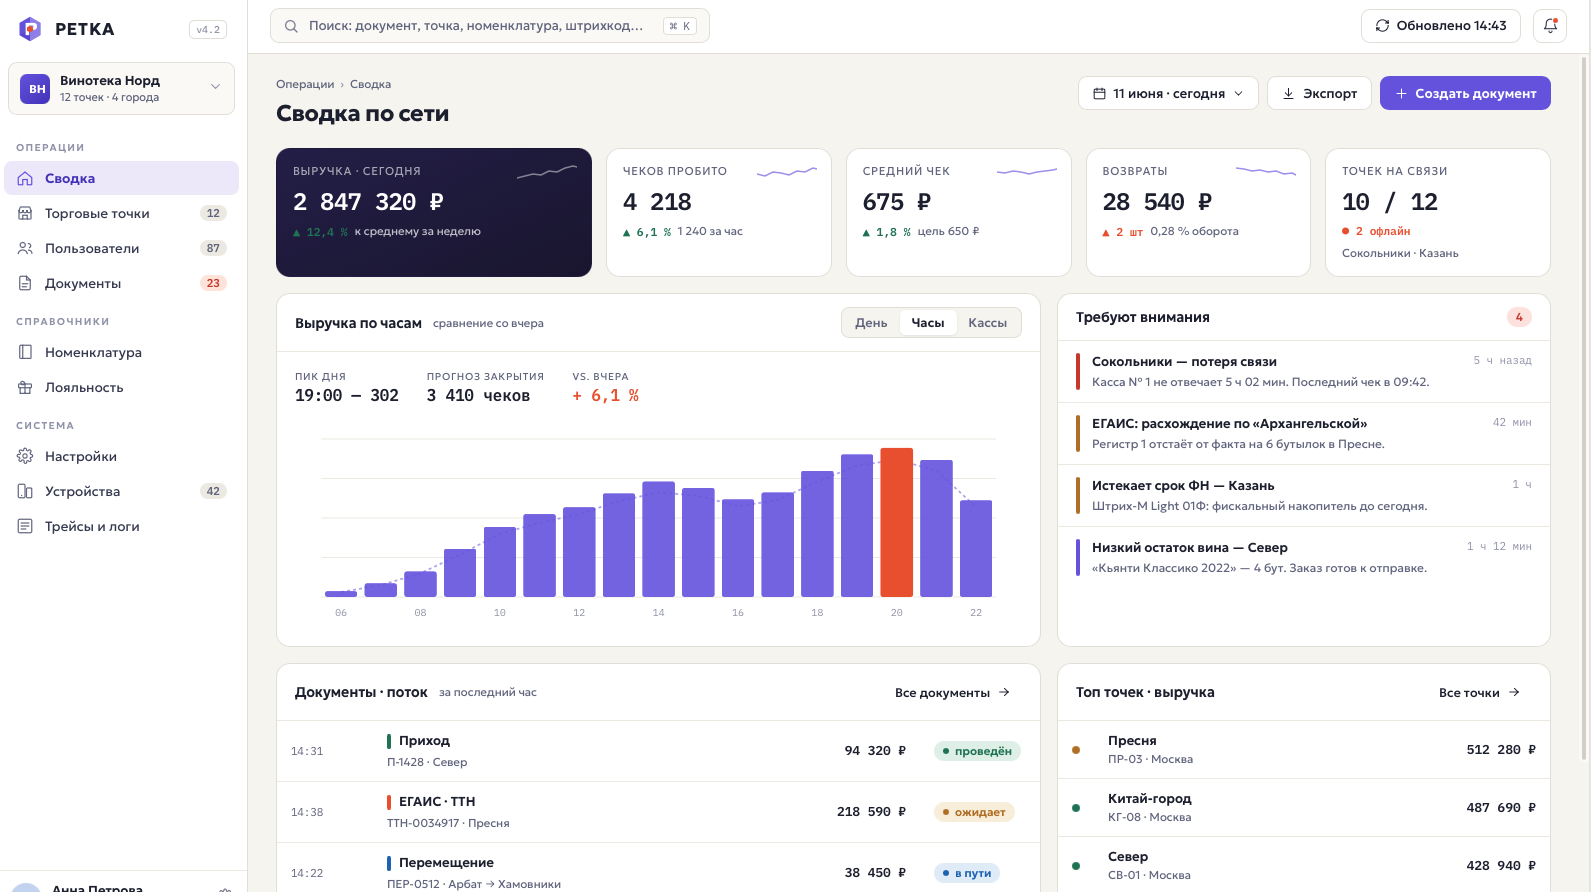This screenshot has height=892, width=1591.
Task: Open the Все документы link
Action: (x=952, y=693)
